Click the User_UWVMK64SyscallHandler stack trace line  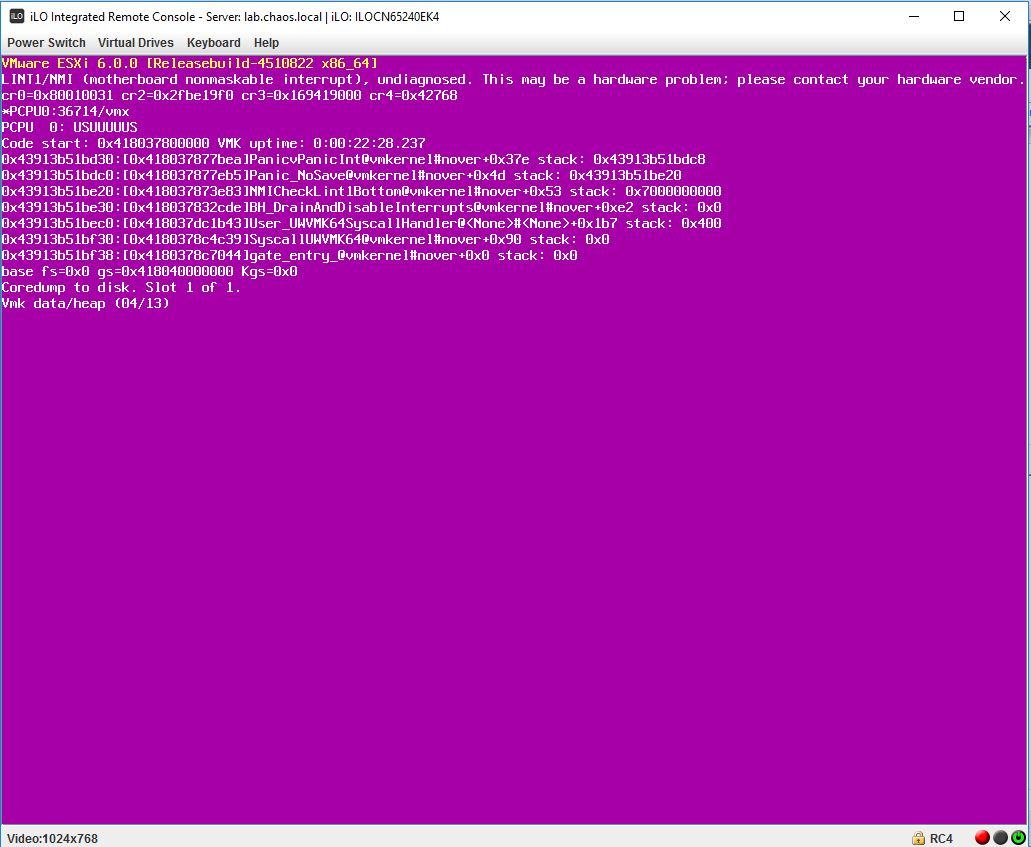362,223
